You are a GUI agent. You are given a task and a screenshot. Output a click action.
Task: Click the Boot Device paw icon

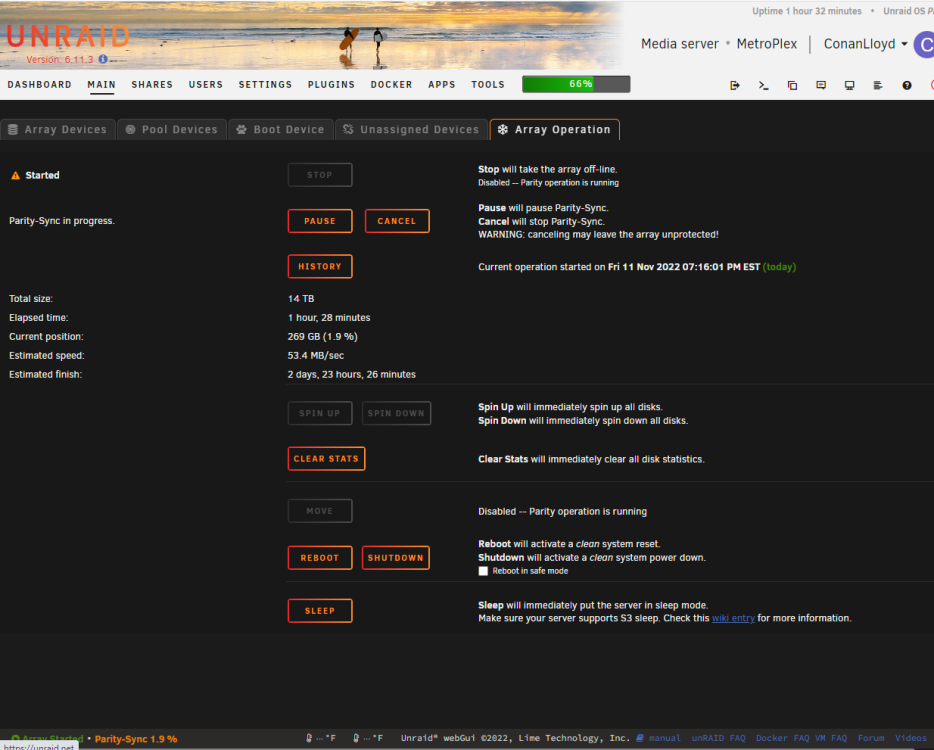(x=241, y=129)
